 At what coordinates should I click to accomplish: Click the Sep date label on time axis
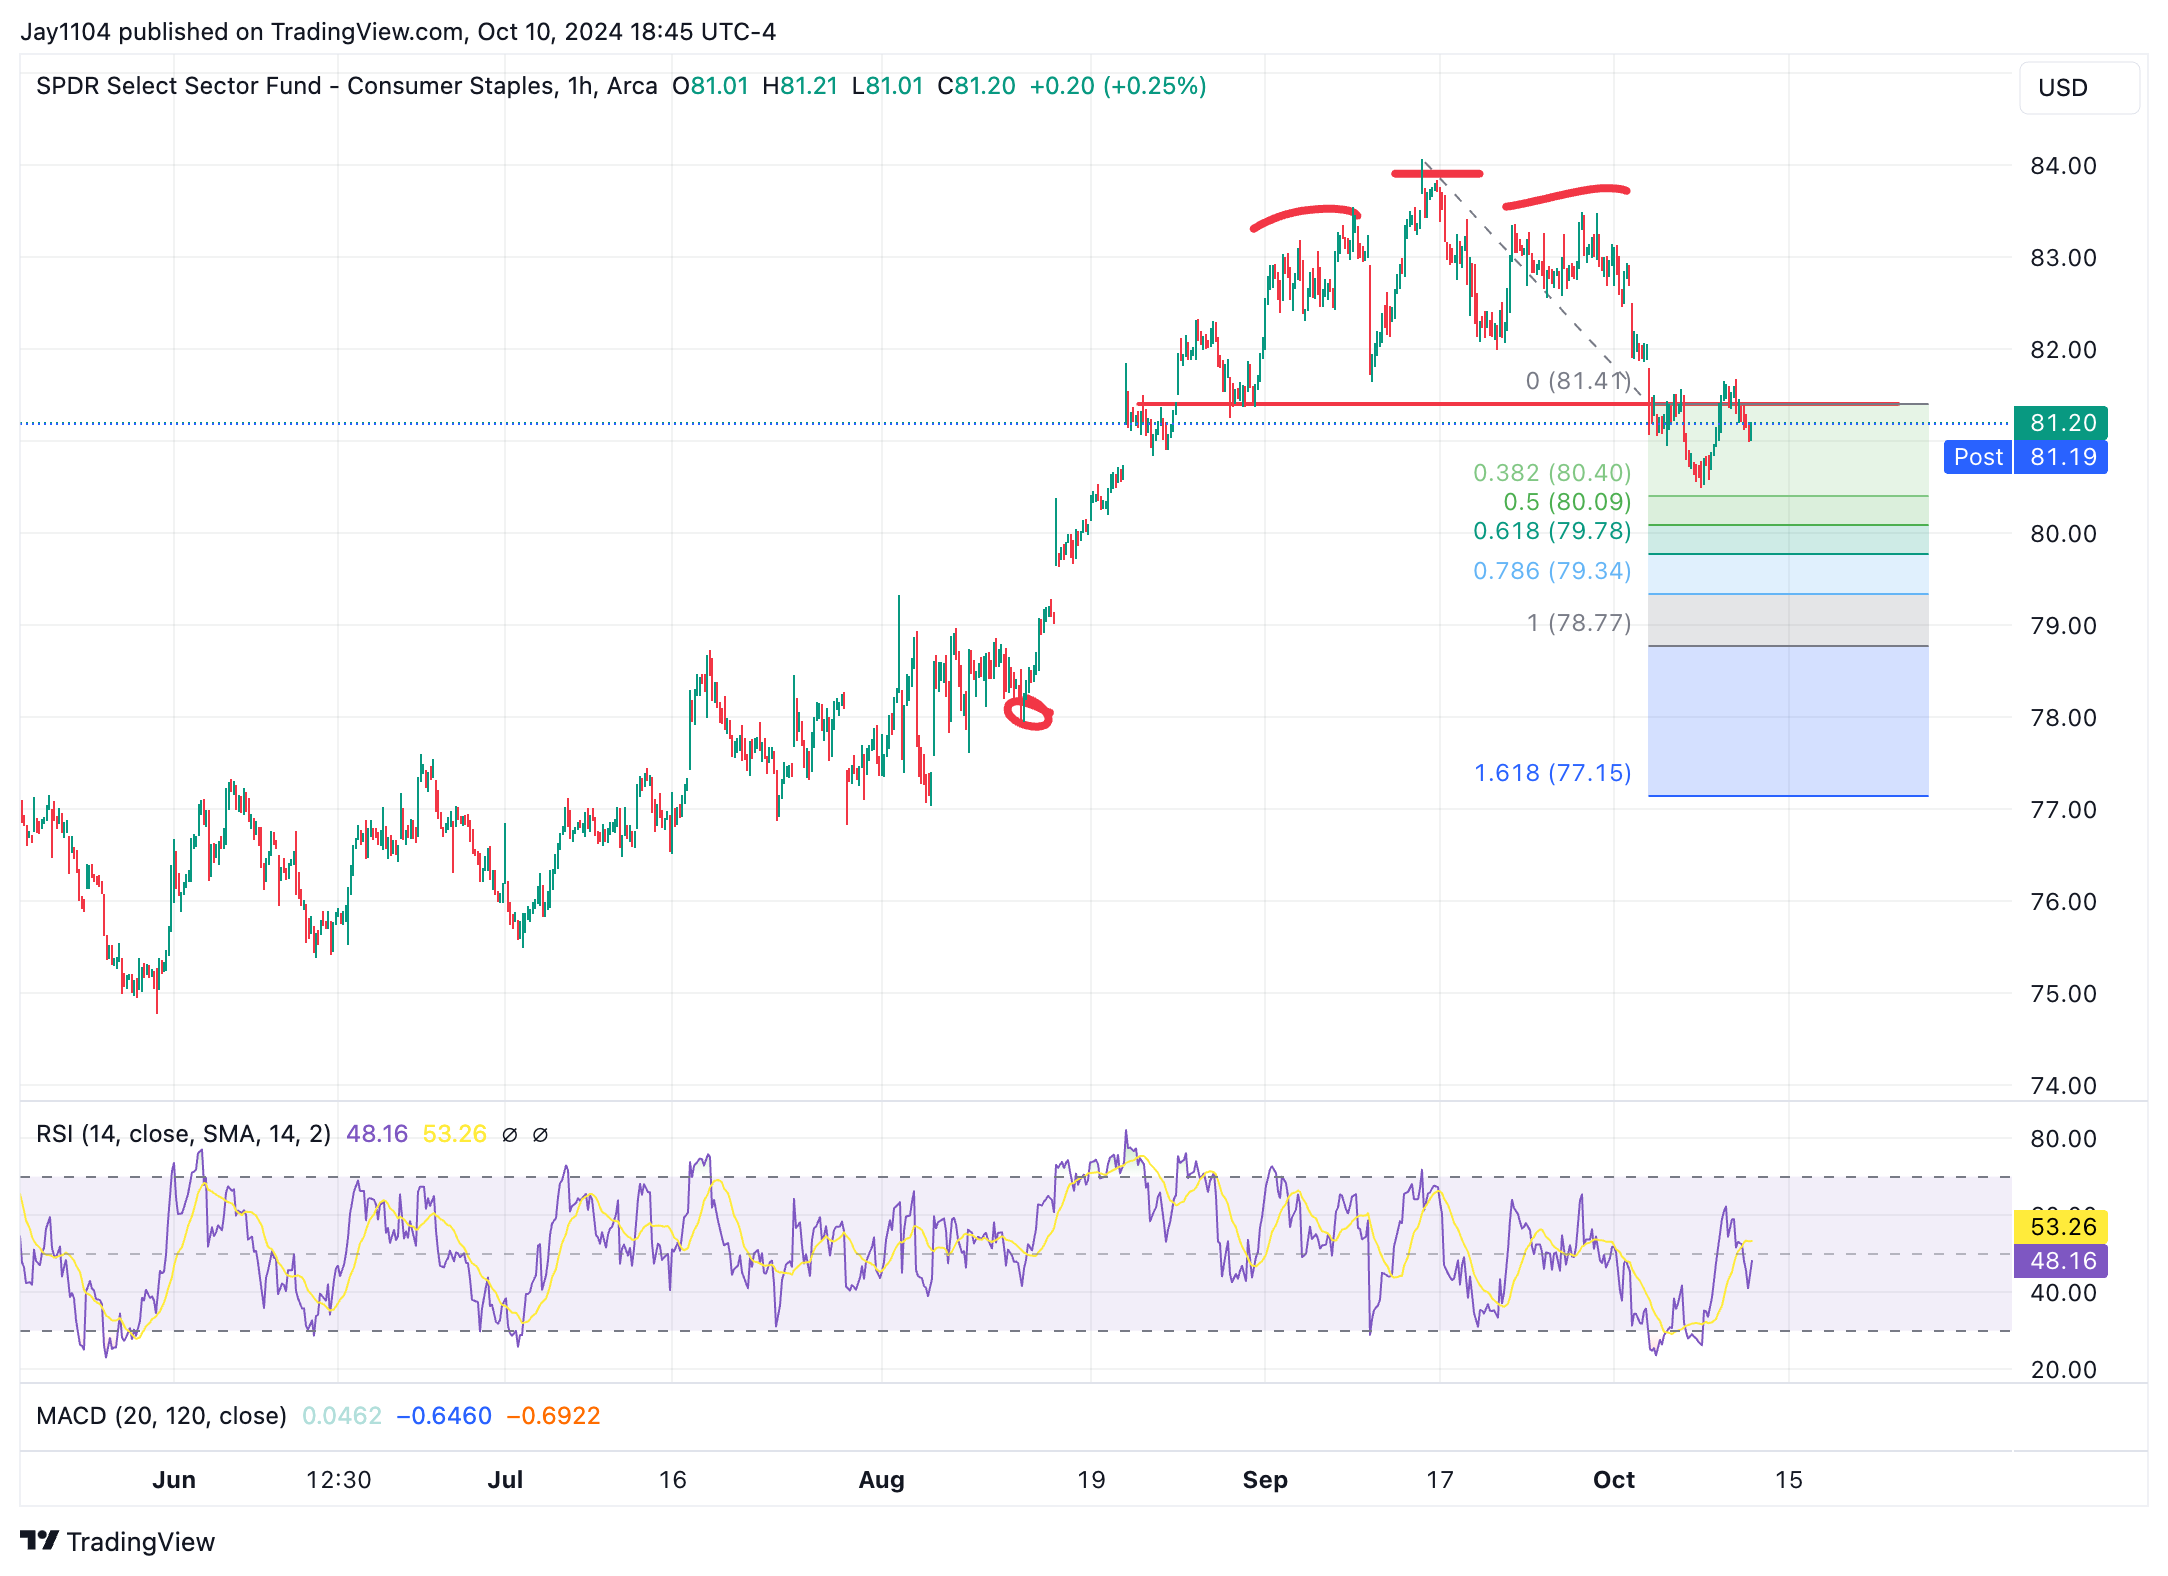click(1265, 1480)
